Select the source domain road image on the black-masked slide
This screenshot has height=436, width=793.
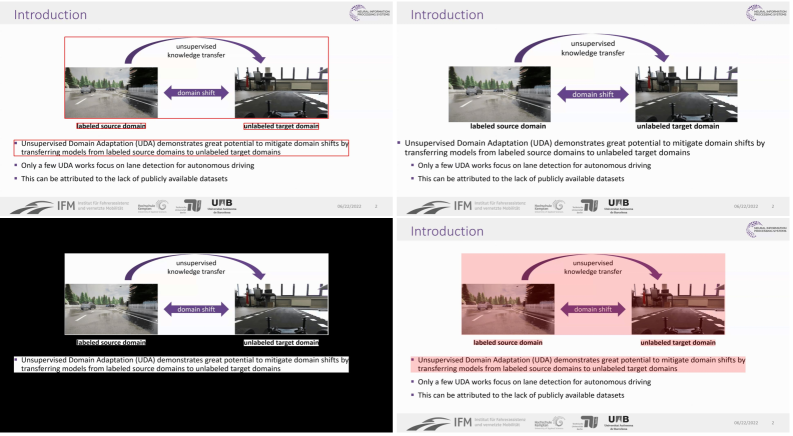pyautogui.click(x=111, y=309)
